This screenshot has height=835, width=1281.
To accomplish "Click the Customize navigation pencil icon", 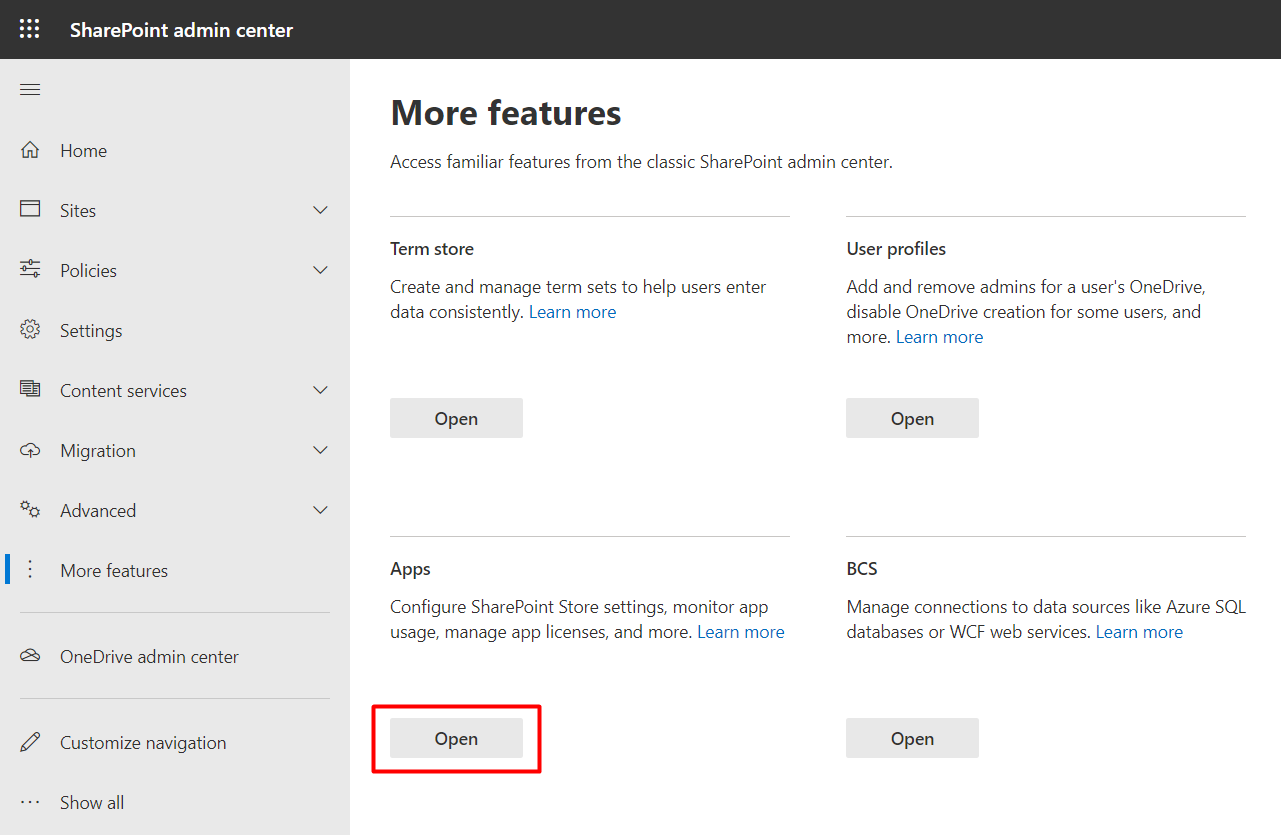I will click(30, 742).
